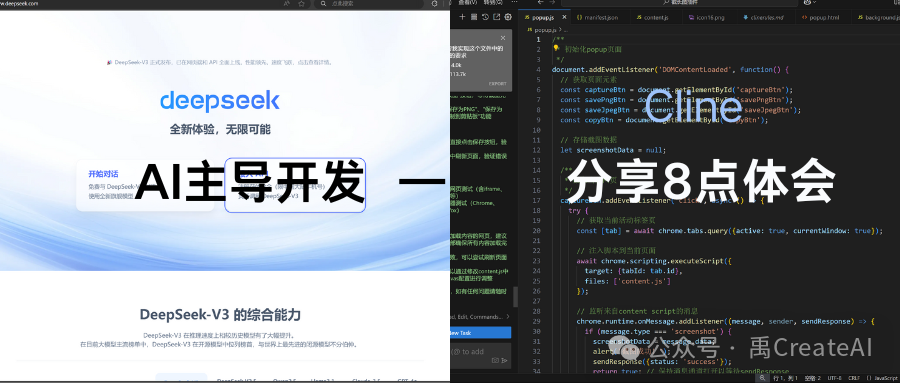
Task: Open Cline task history clock icon
Action: point(485,17)
